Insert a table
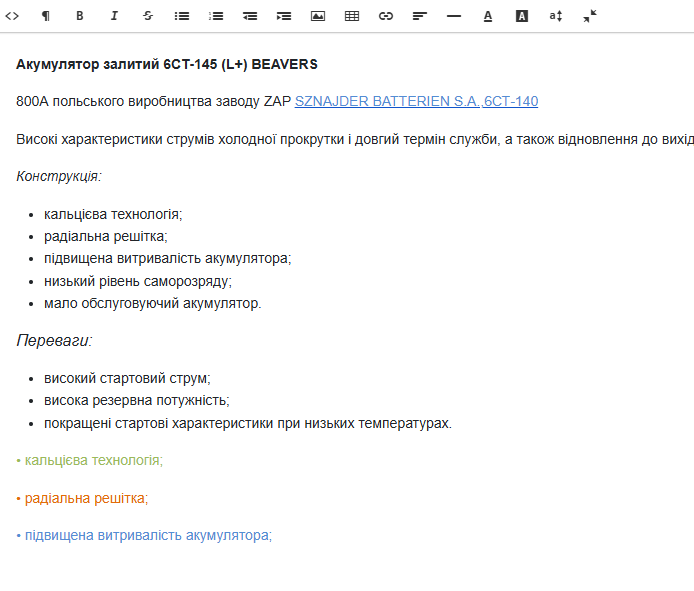 click(x=352, y=16)
